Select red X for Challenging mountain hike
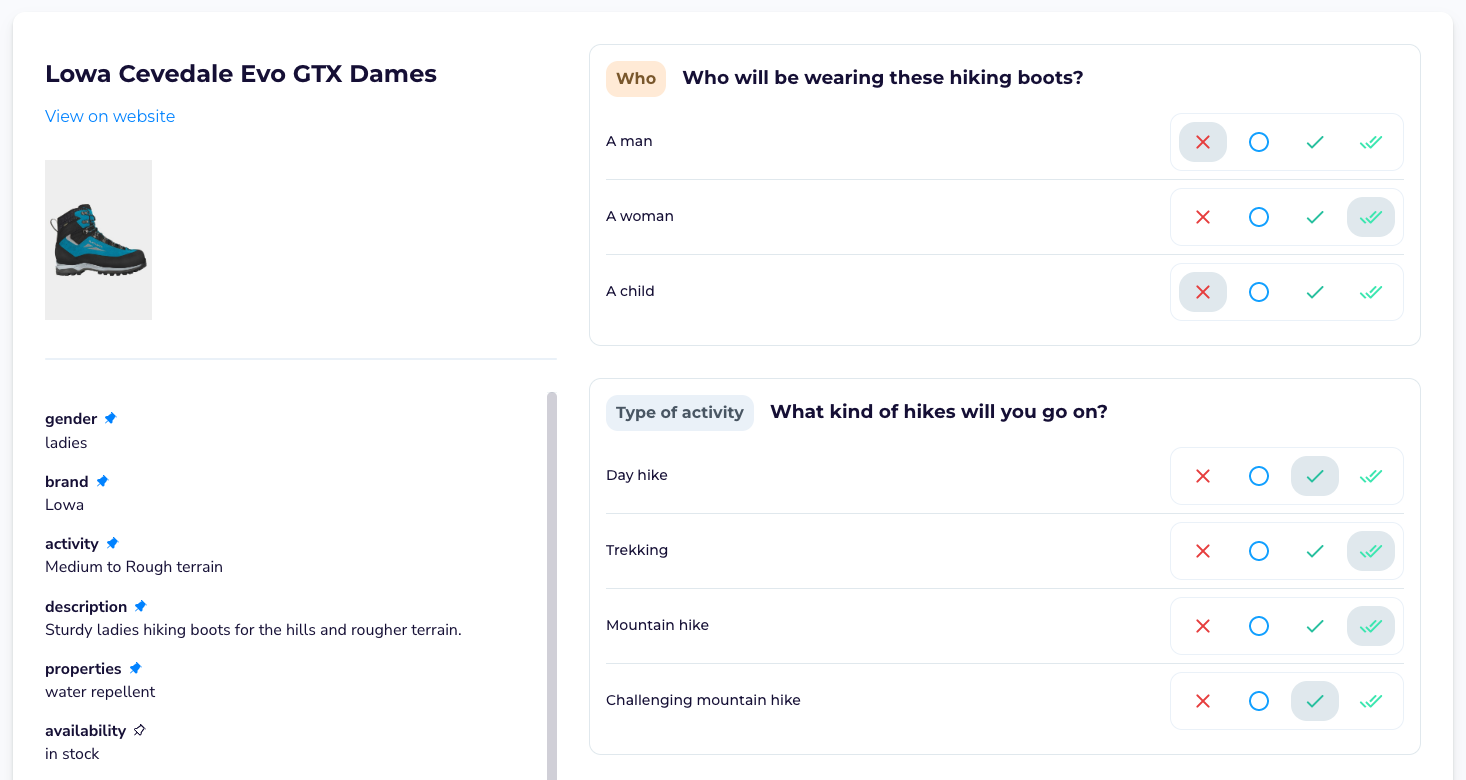This screenshot has height=780, width=1466. (1203, 701)
